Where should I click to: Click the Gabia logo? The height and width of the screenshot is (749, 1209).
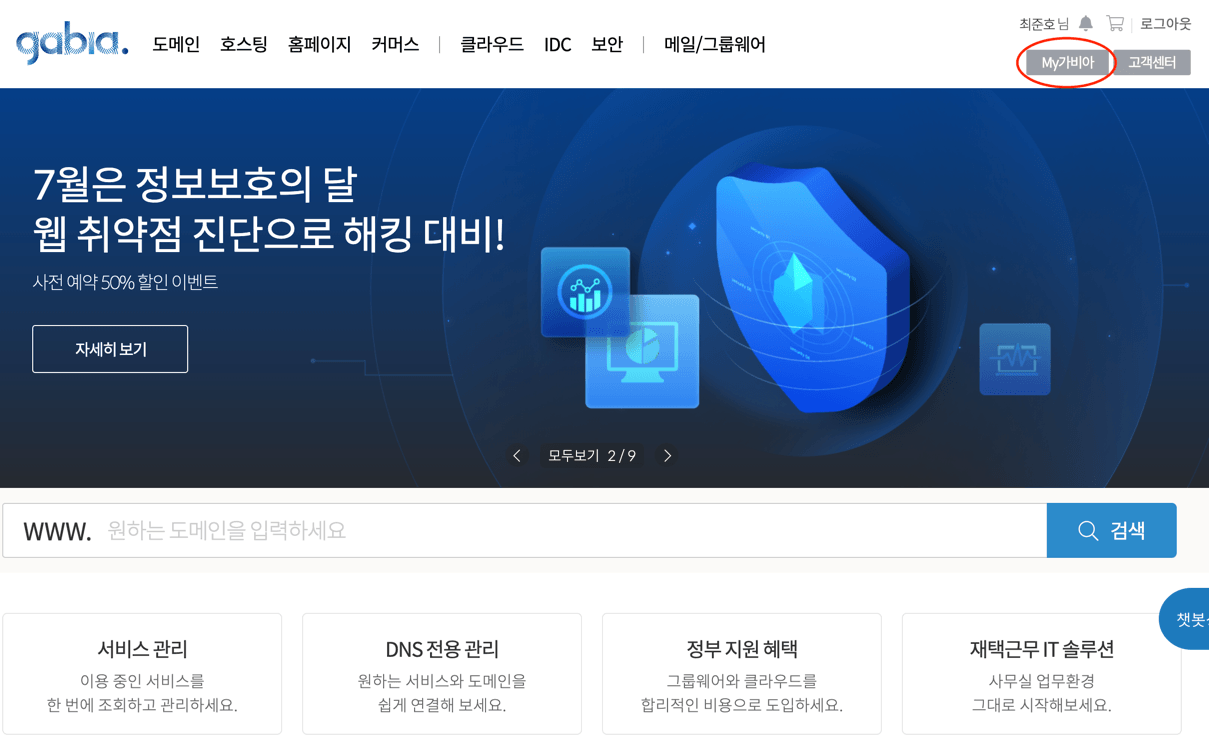coord(72,44)
